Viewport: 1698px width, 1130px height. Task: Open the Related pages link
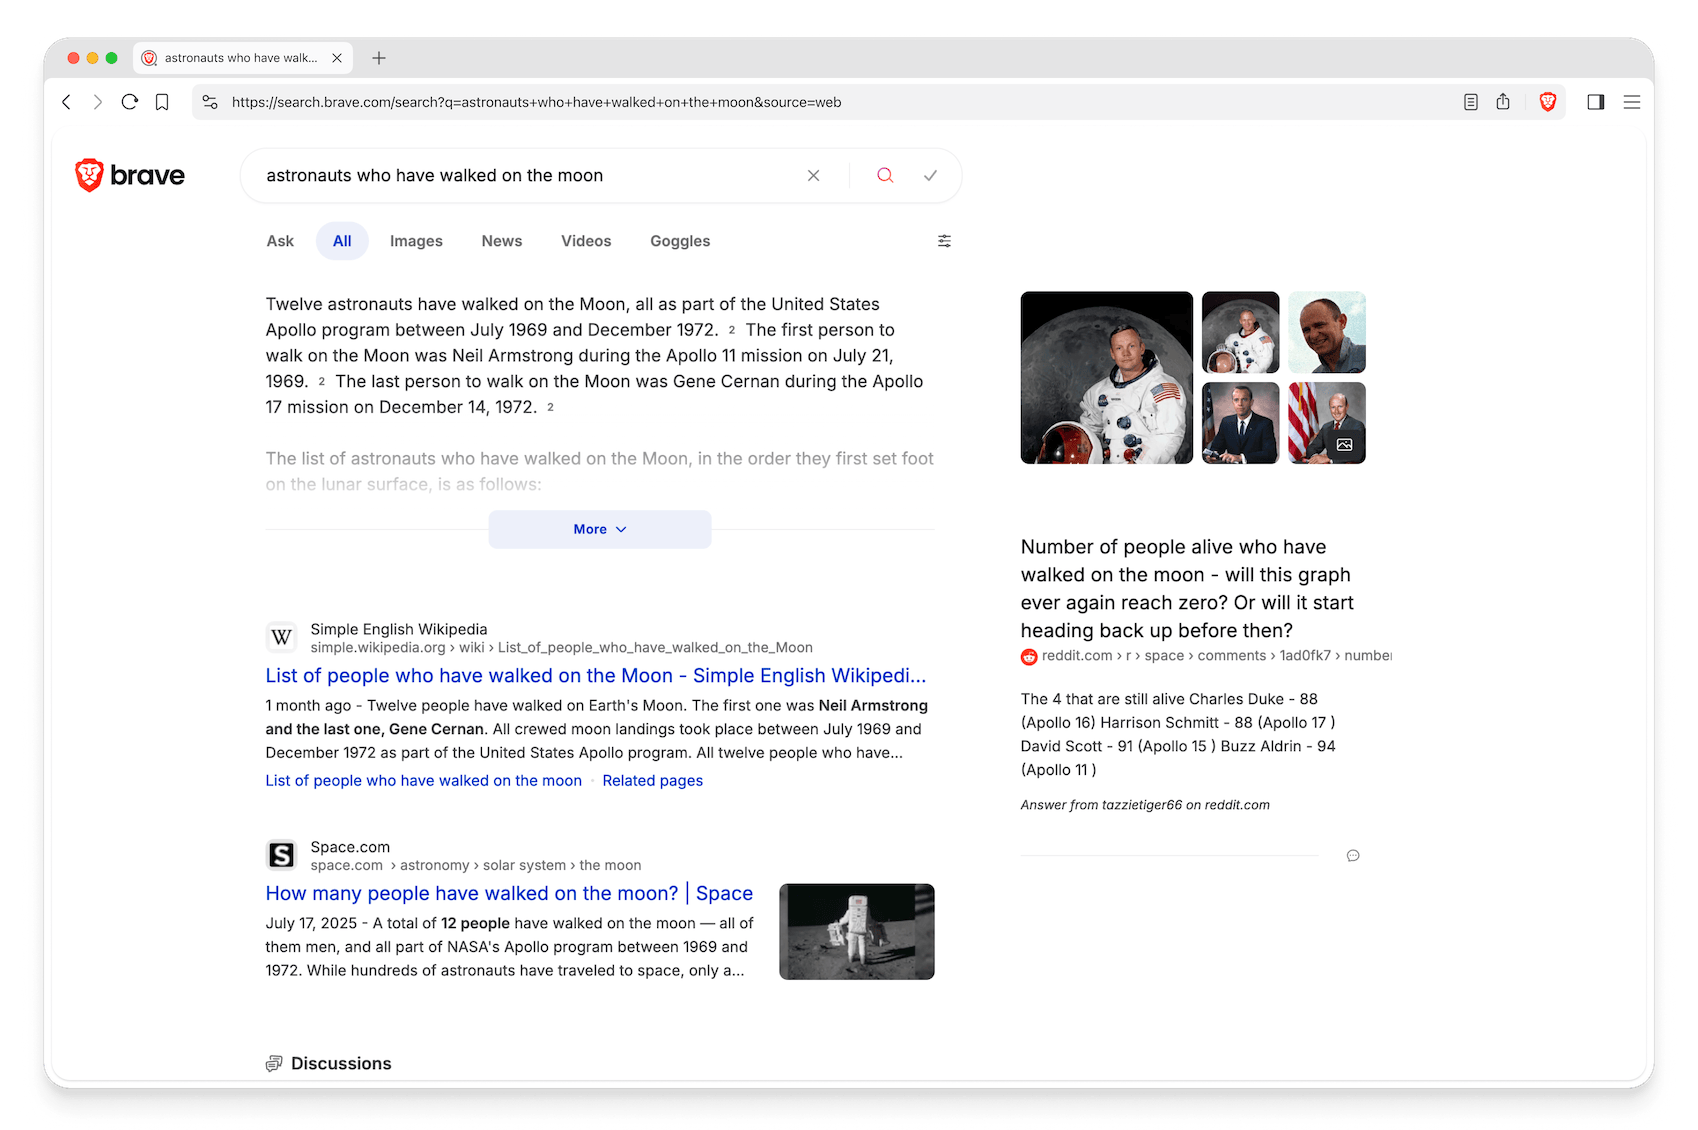point(652,780)
